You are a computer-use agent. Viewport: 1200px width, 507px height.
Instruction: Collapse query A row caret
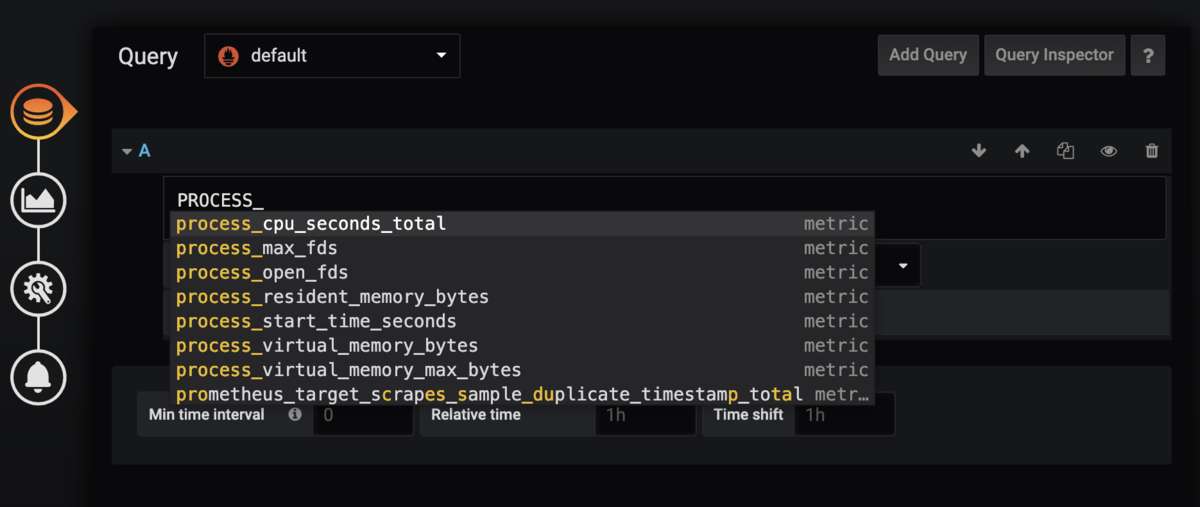pos(127,151)
